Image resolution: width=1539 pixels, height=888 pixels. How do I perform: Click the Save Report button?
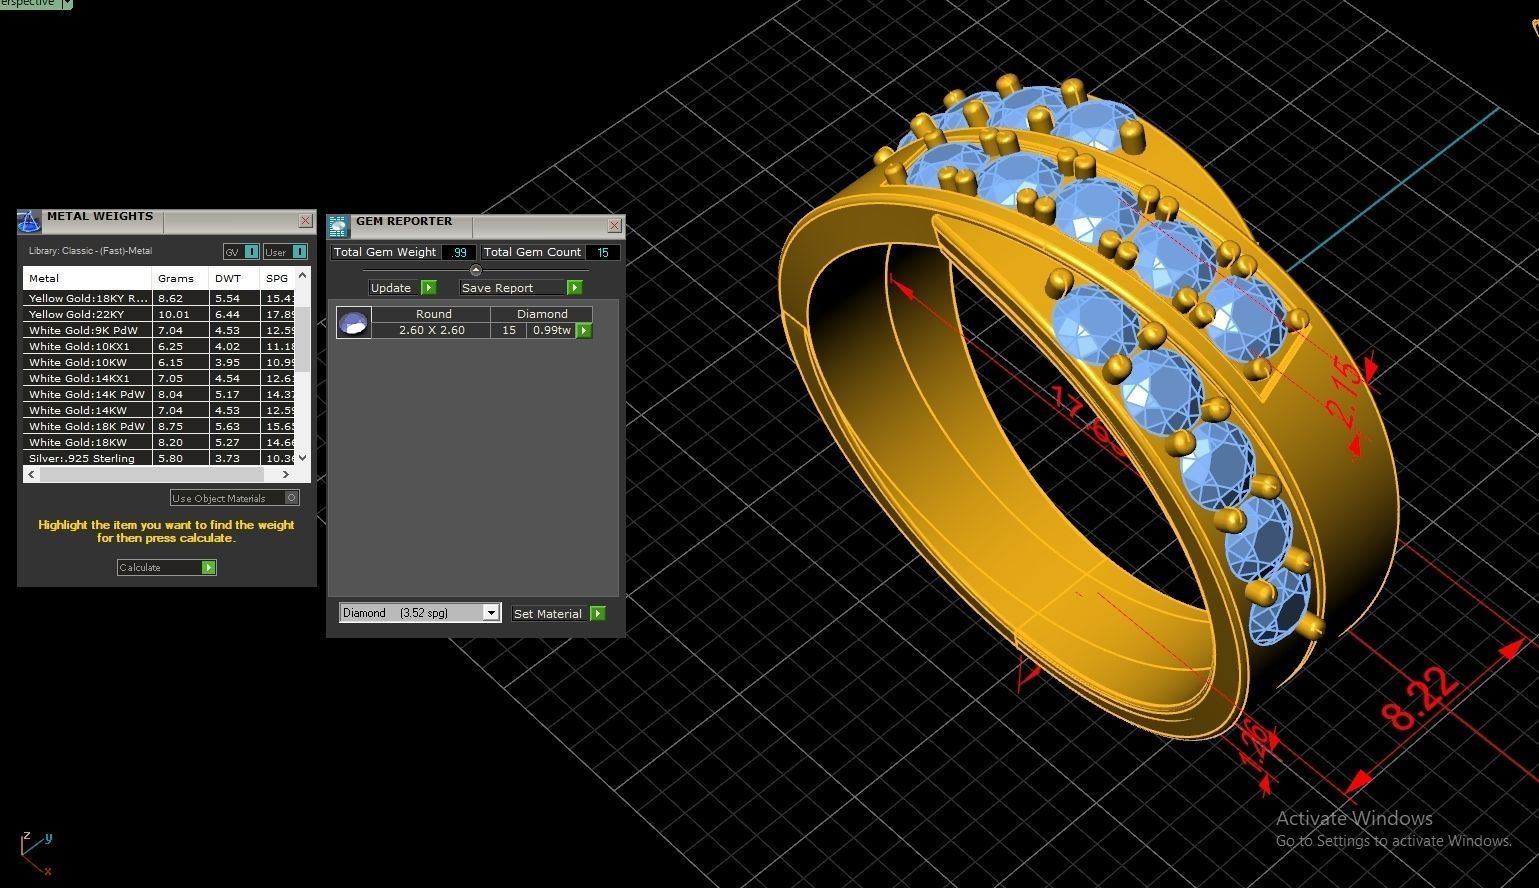tap(520, 288)
